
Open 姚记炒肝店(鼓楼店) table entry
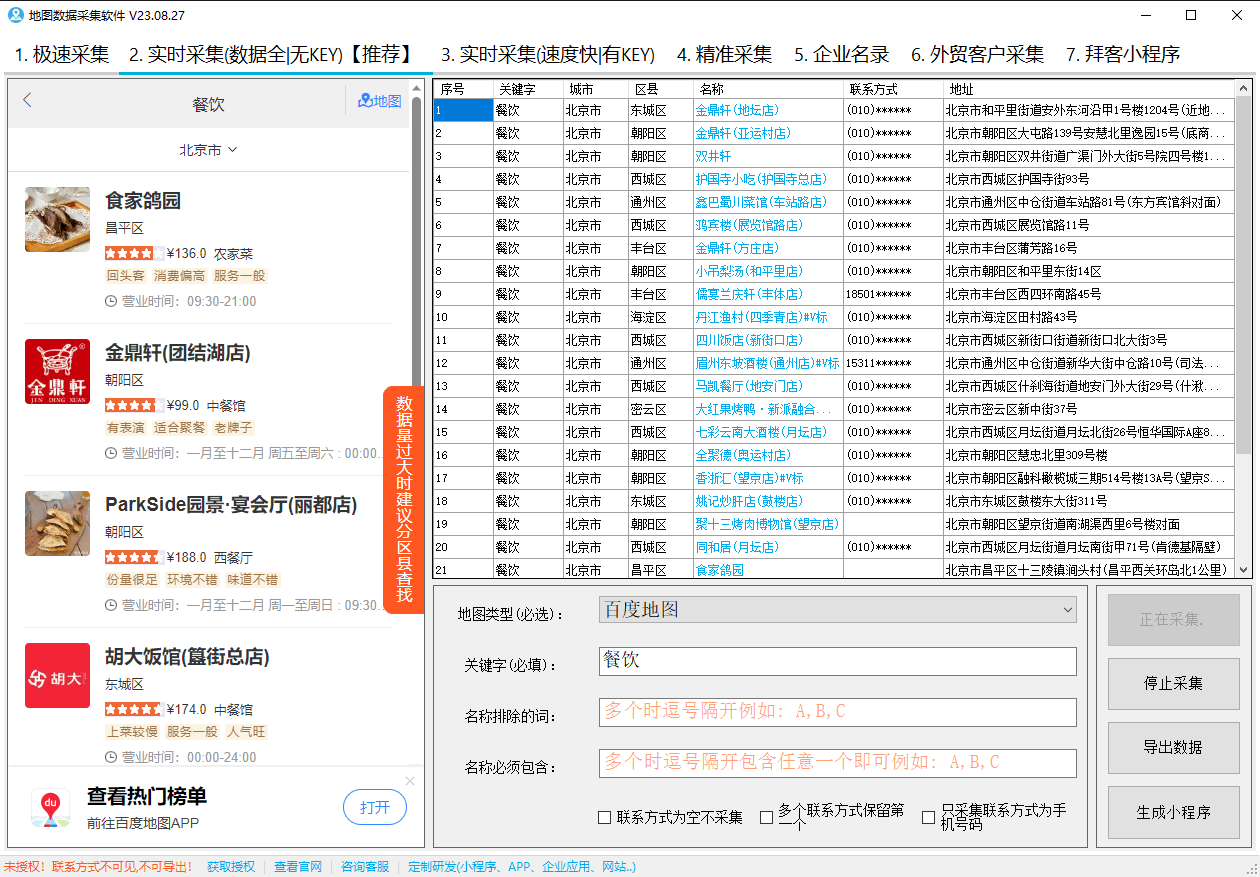(749, 501)
